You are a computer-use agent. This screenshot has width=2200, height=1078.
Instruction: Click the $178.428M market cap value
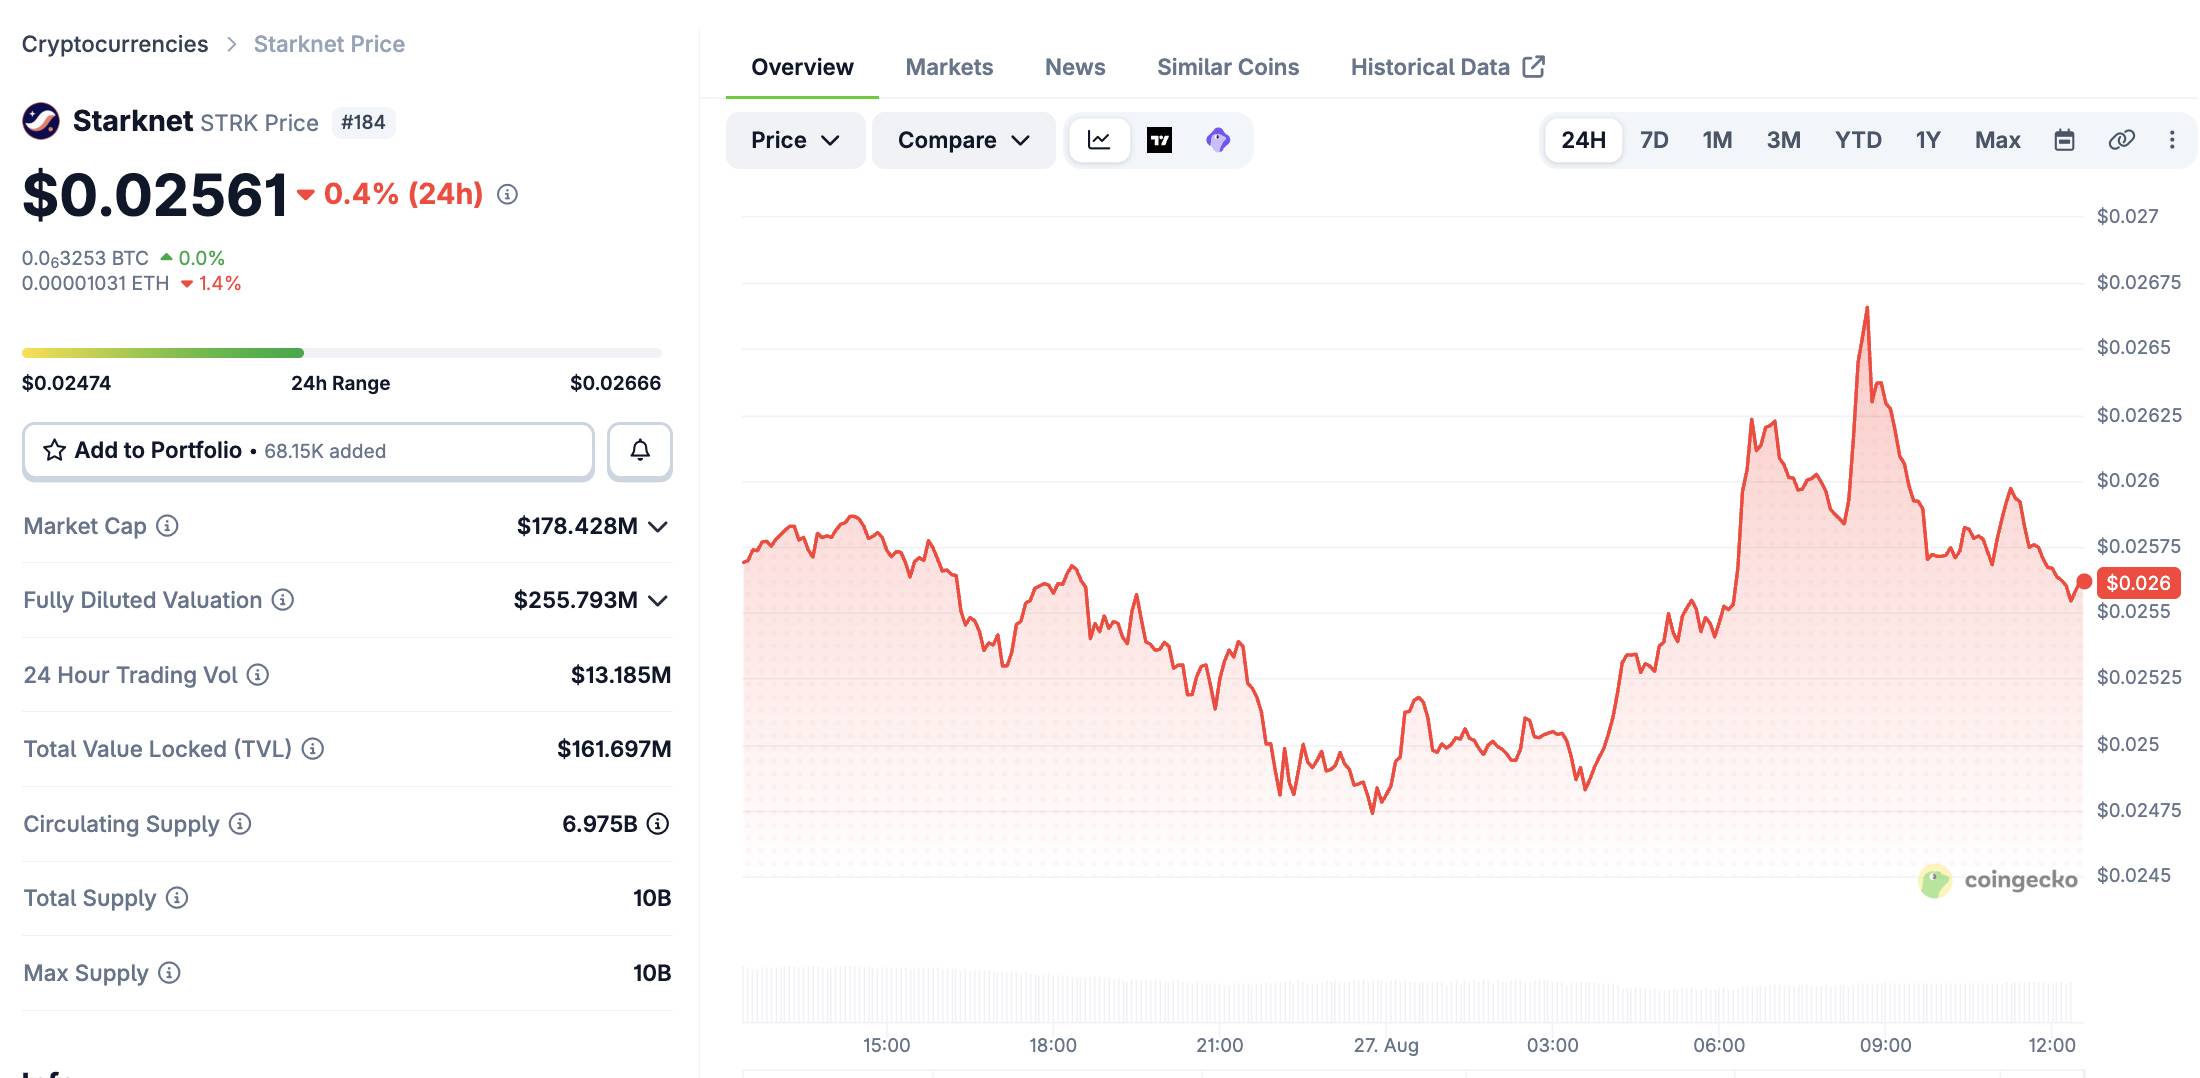click(x=577, y=526)
